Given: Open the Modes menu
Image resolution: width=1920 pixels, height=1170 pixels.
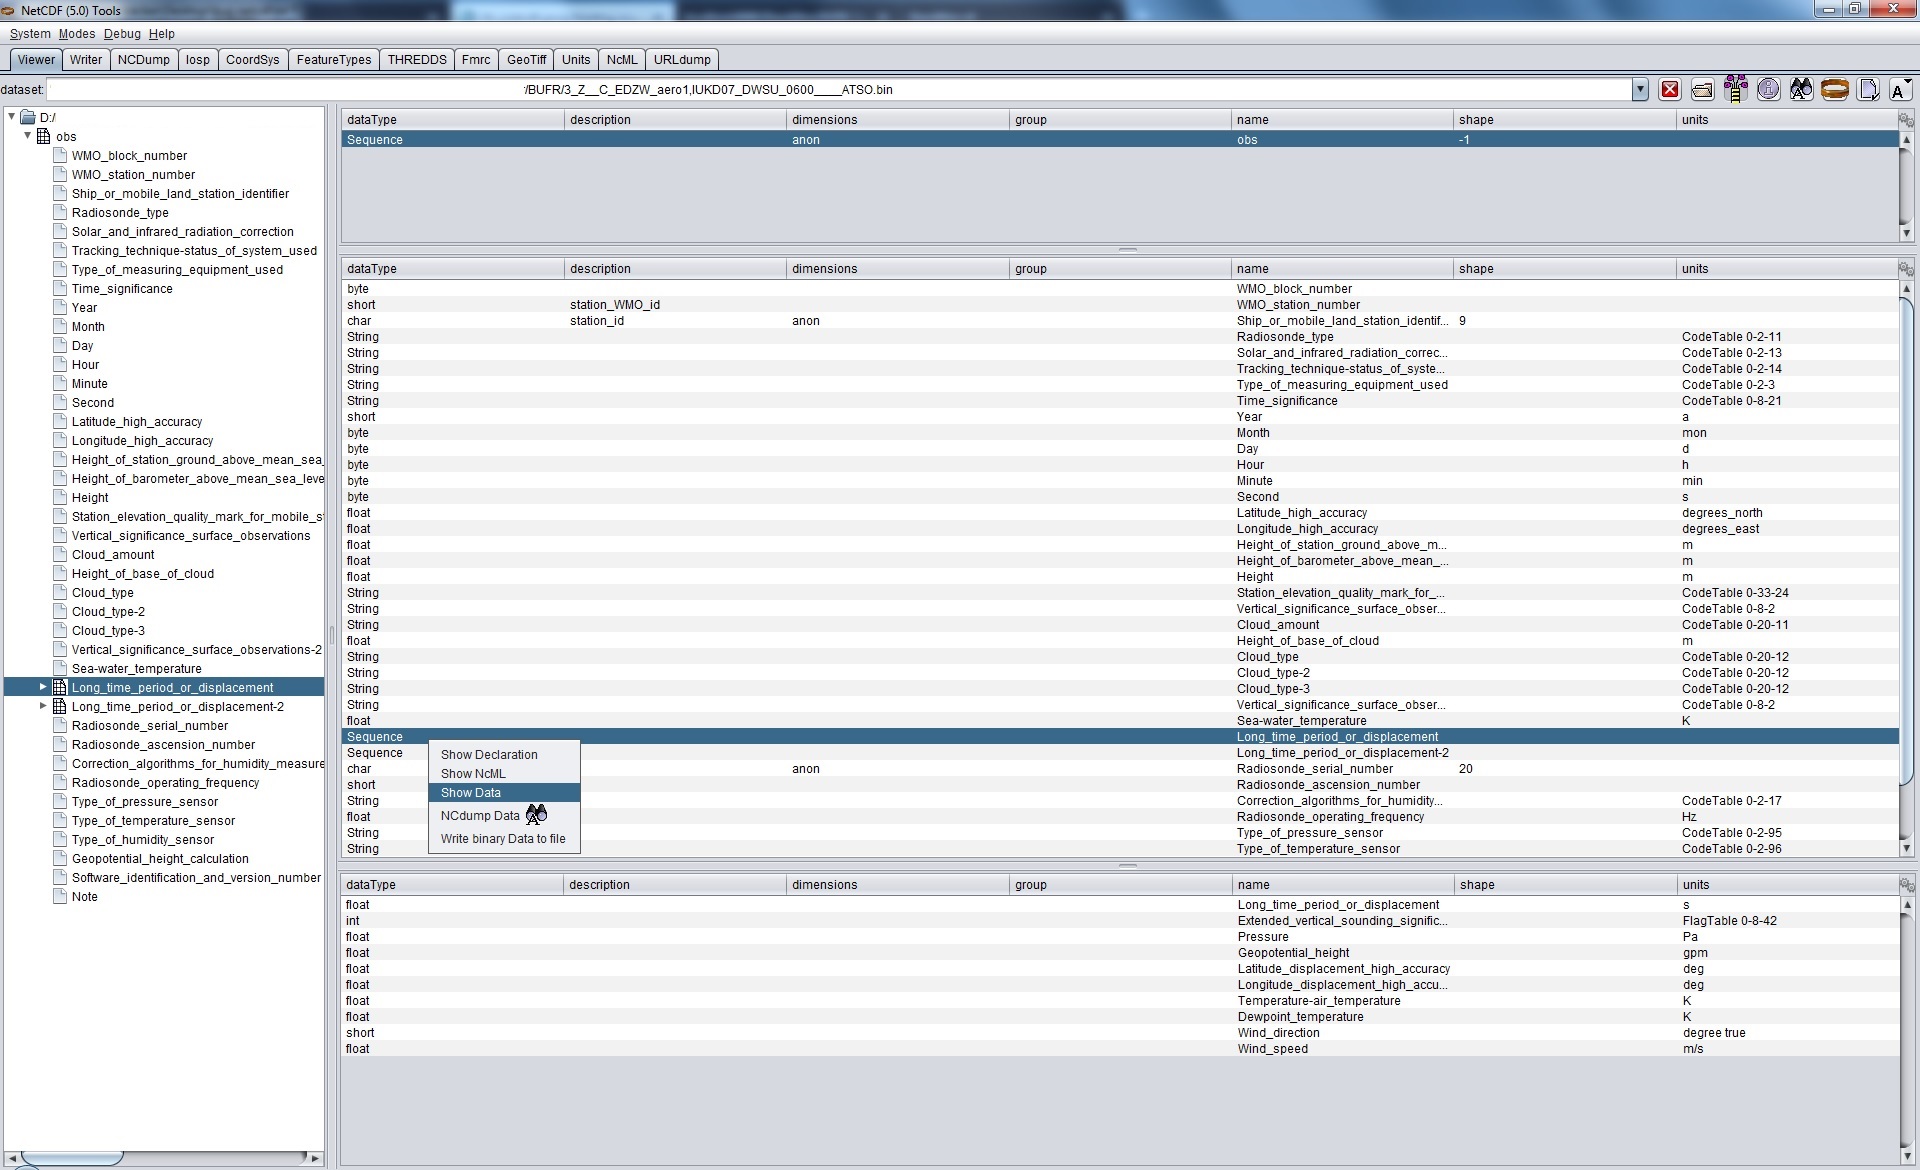Looking at the screenshot, I should tap(77, 34).
